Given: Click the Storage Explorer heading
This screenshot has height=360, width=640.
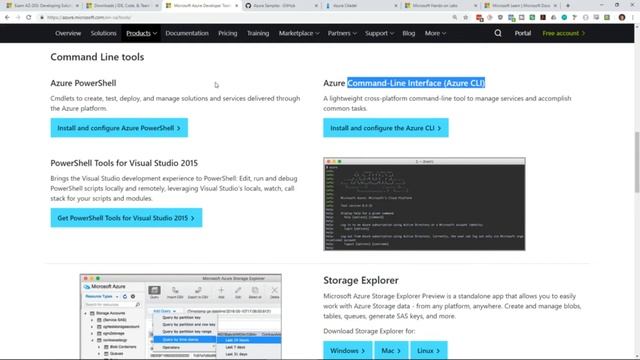Looking at the screenshot, I should [x=361, y=280].
